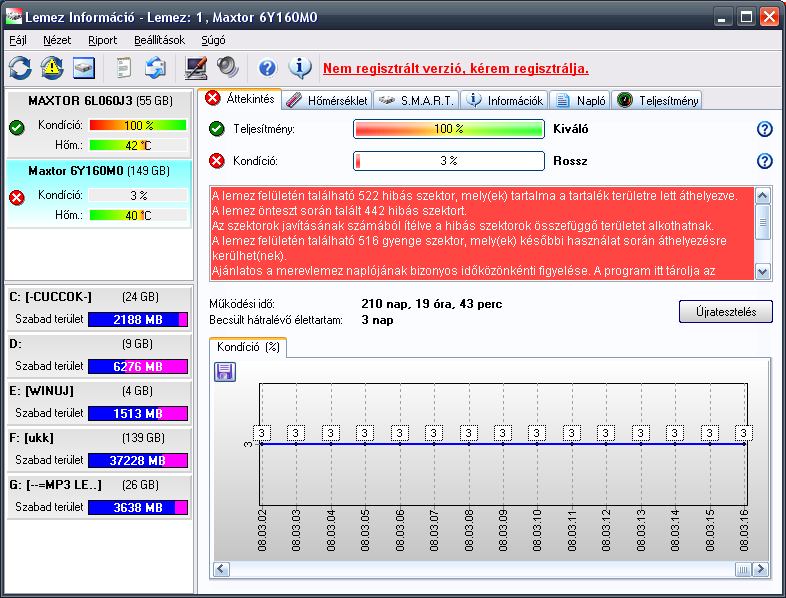Click the 100 % Teljesítmény progress bar
The width and height of the screenshot is (786, 598).
click(x=449, y=129)
